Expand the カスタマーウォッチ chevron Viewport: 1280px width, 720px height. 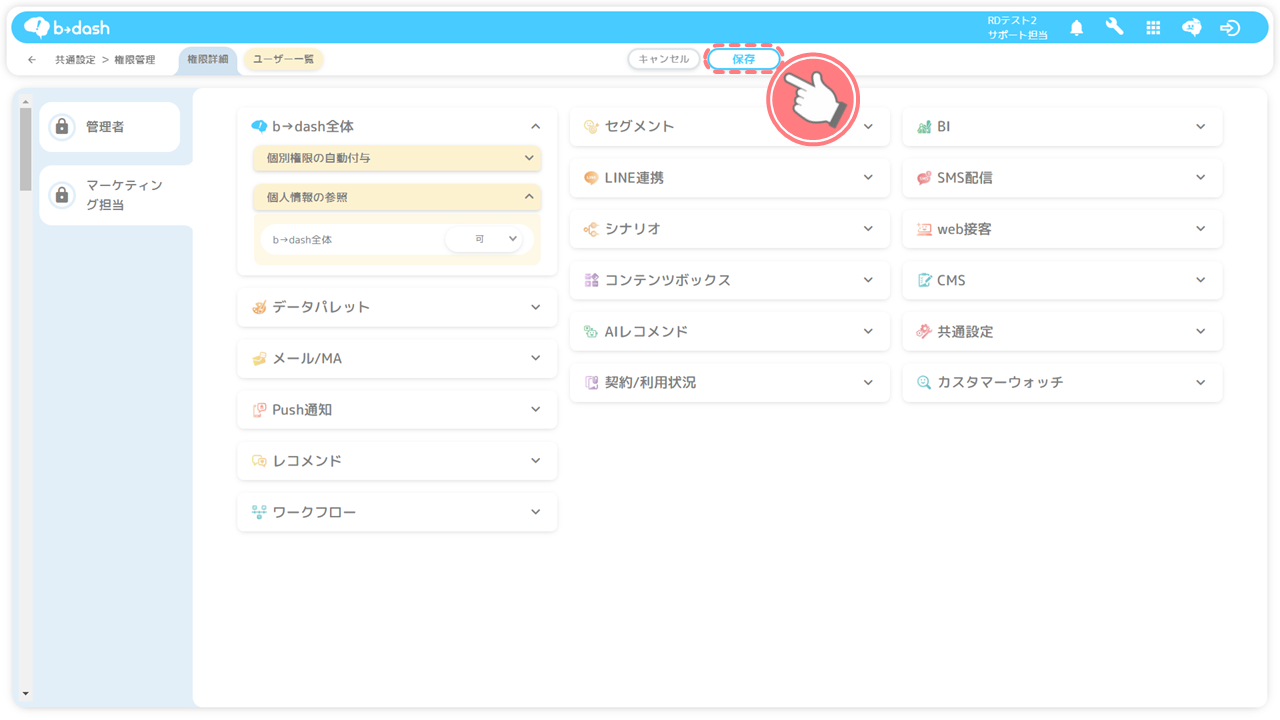coord(1200,382)
